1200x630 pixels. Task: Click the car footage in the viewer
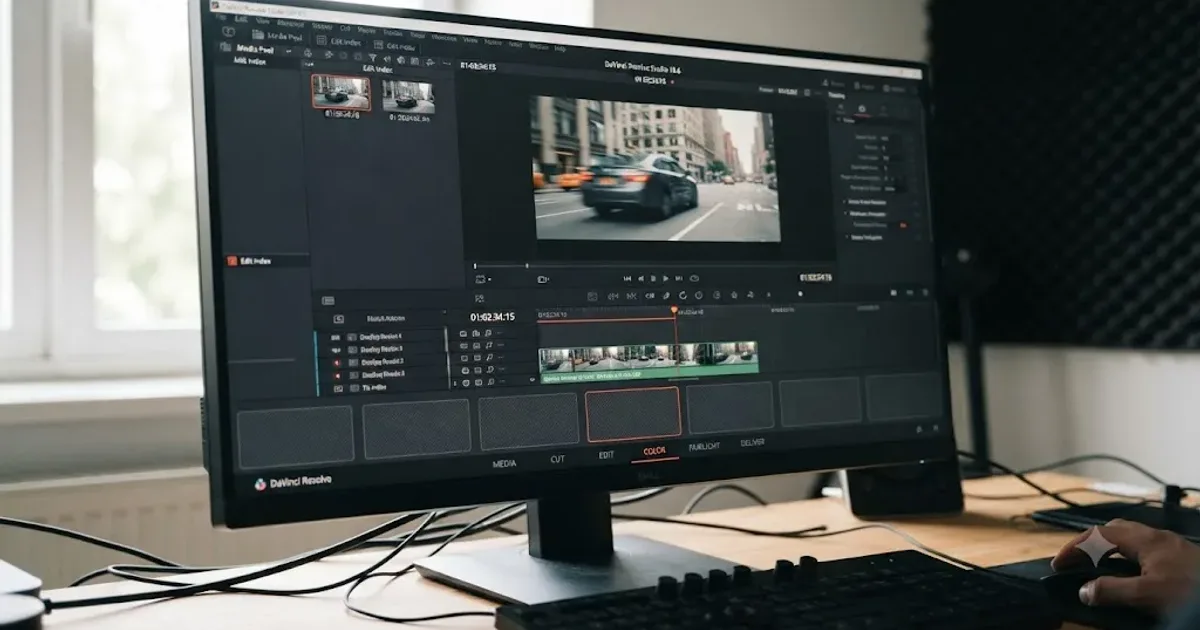pos(657,169)
